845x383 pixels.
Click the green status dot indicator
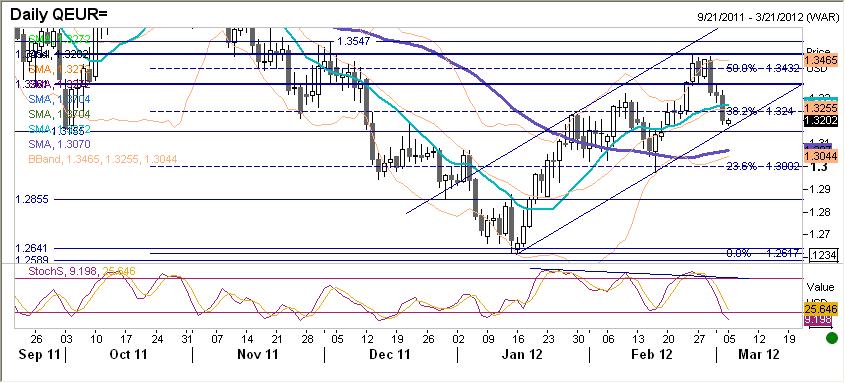(x=832, y=339)
